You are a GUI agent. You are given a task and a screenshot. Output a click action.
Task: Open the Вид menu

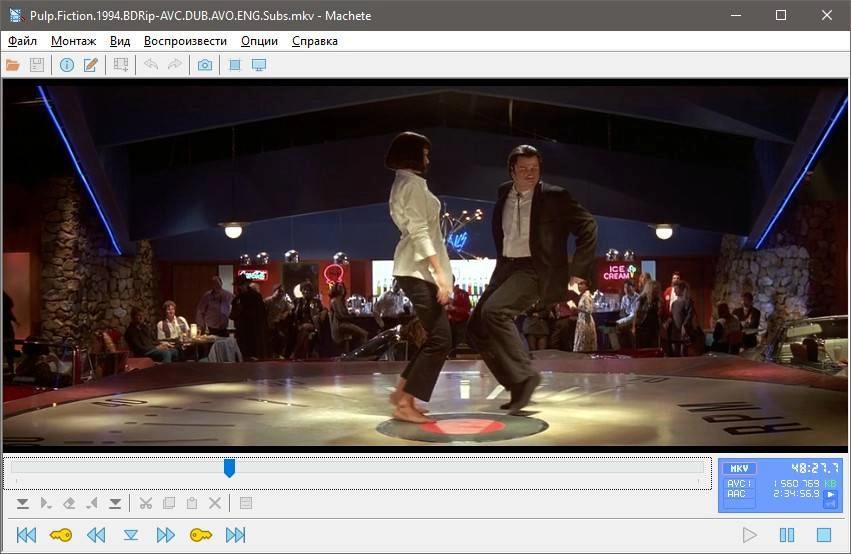(120, 41)
